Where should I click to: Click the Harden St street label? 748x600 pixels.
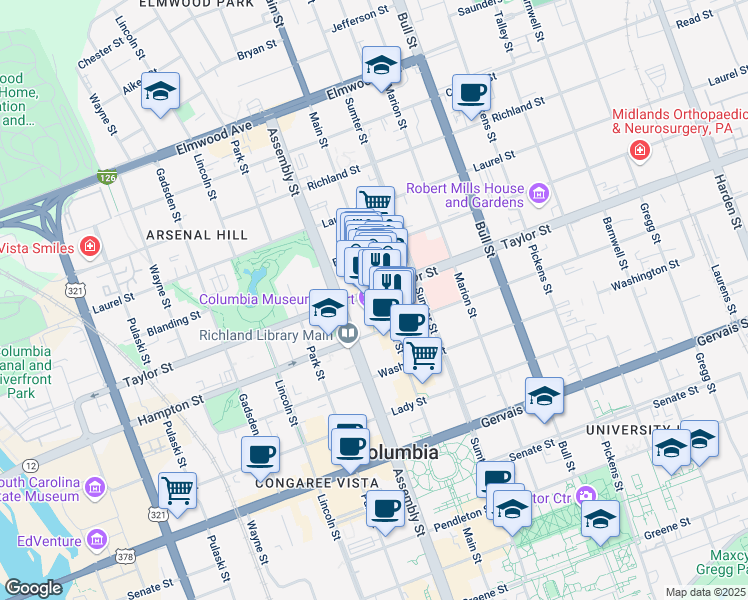pyautogui.click(x=728, y=201)
